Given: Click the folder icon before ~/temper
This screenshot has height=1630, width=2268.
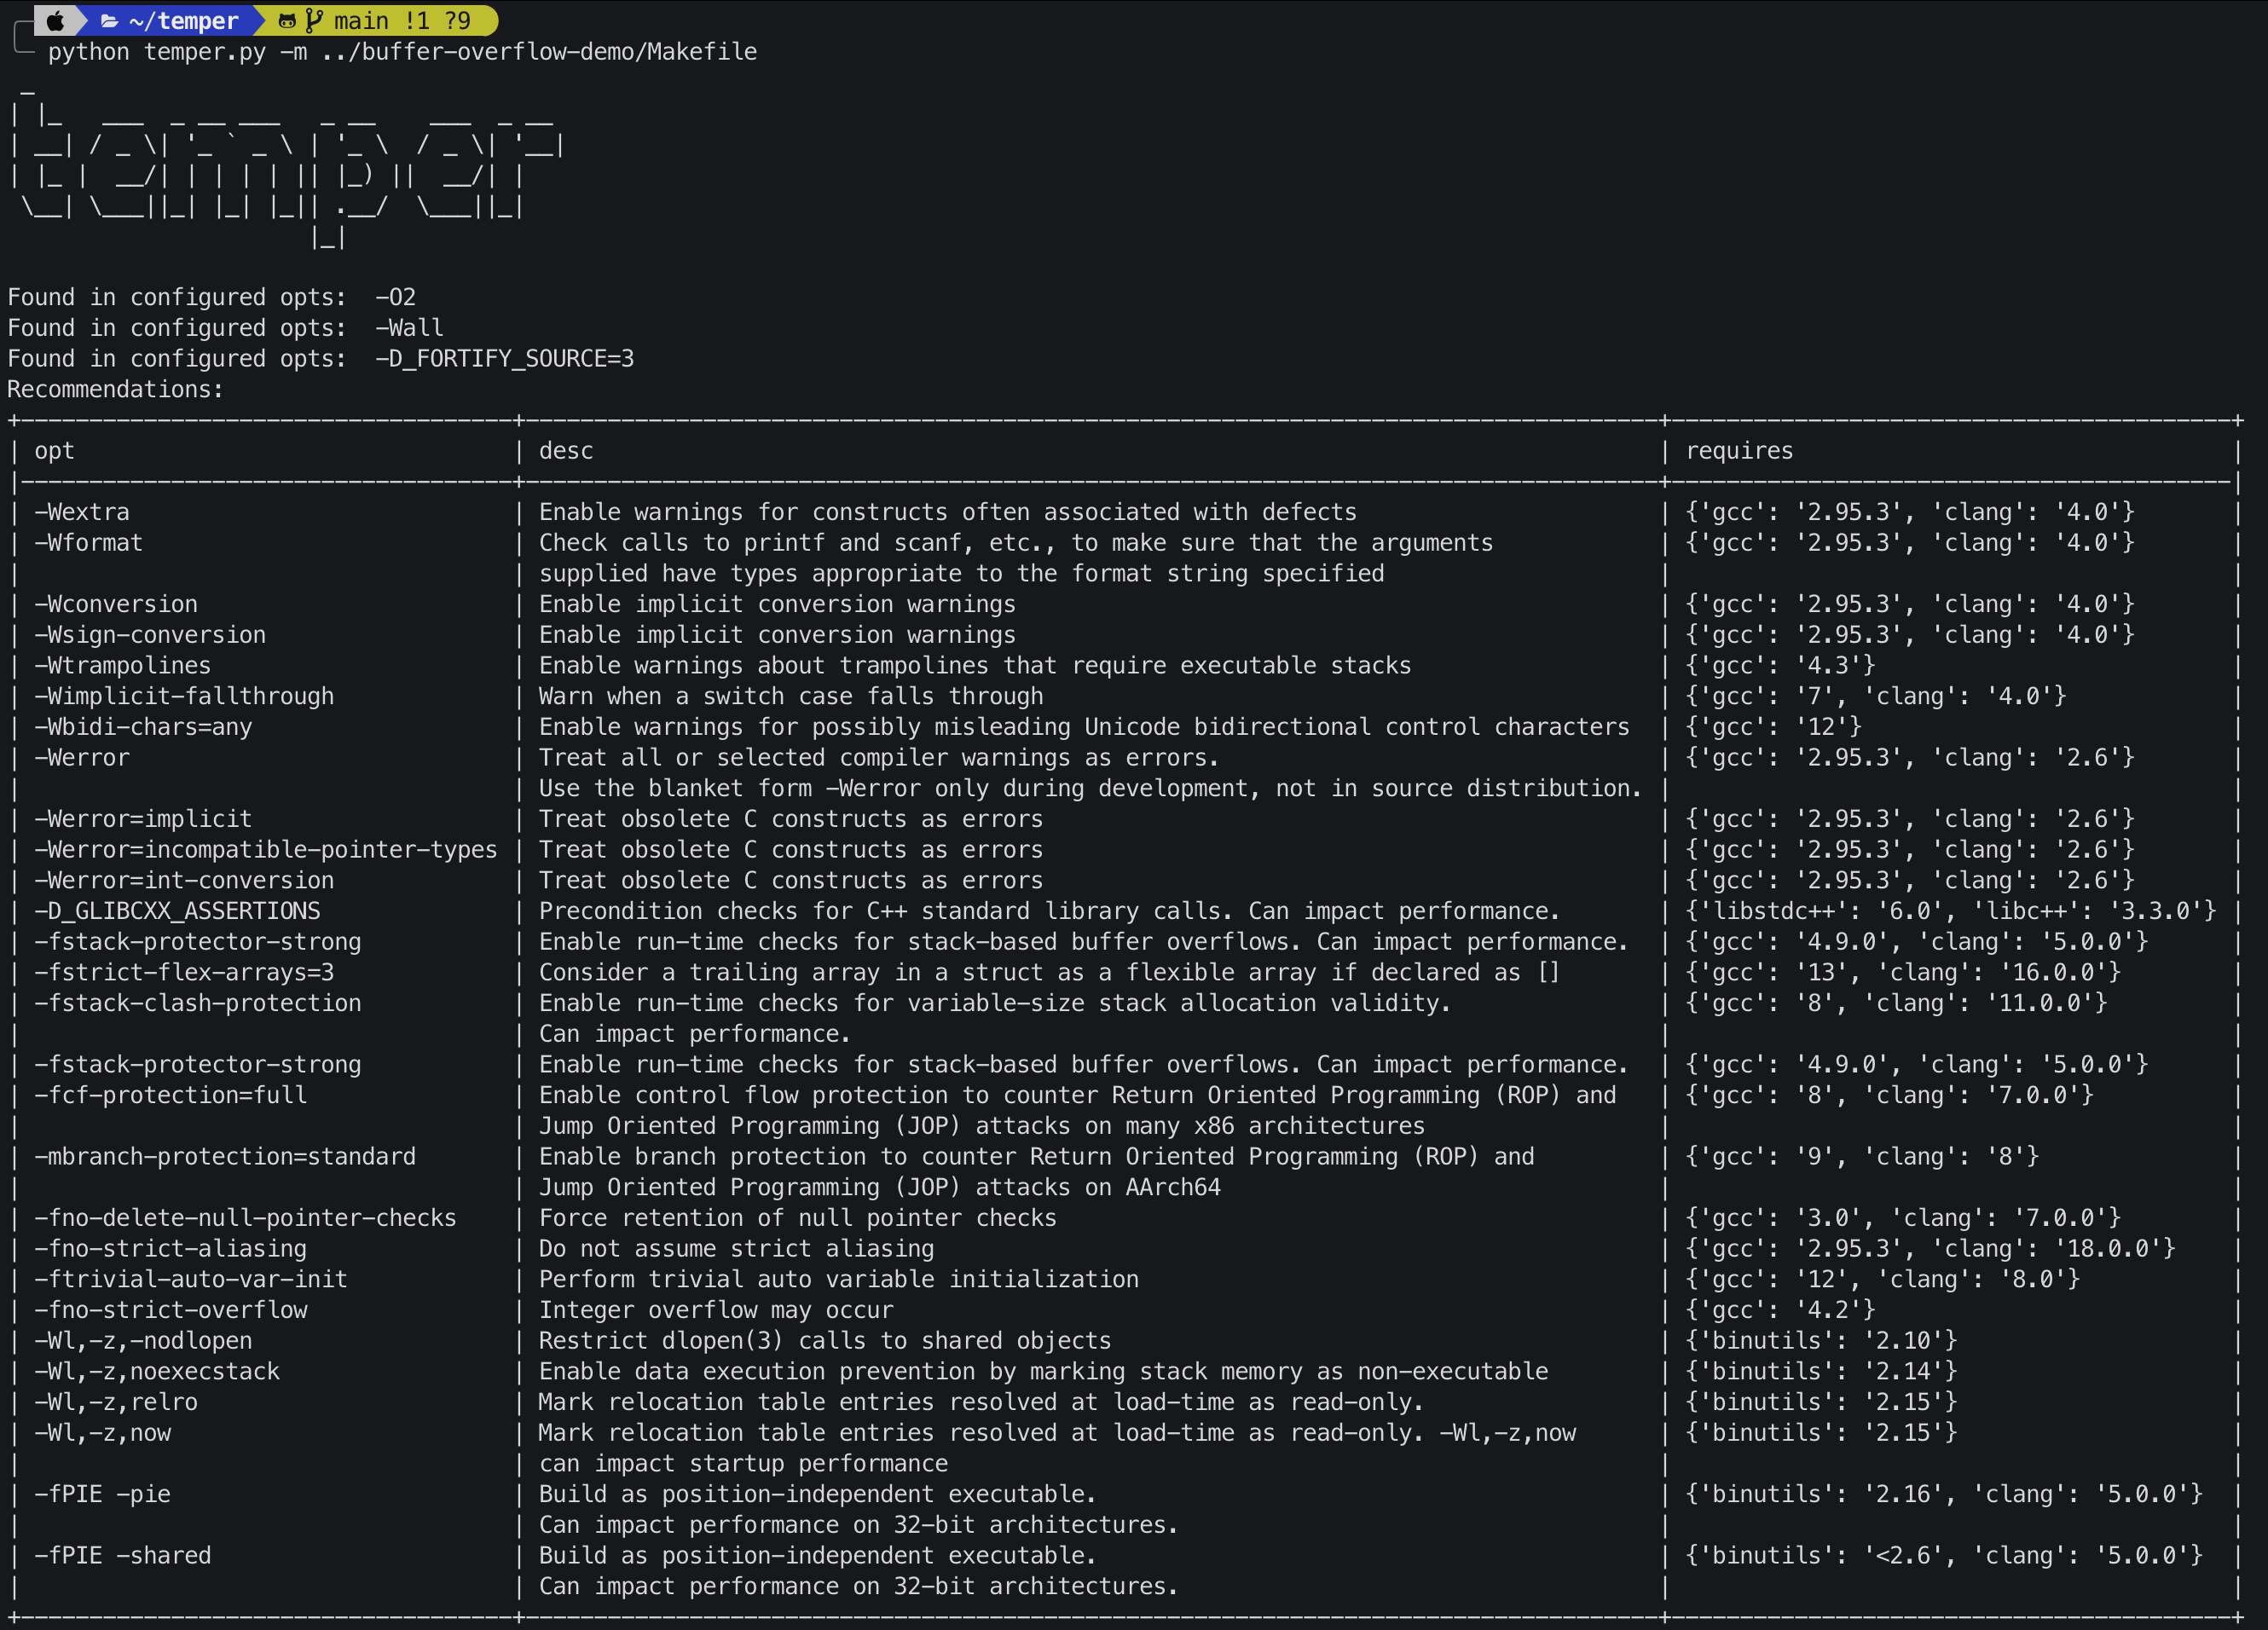Looking at the screenshot, I should coord(109,21).
